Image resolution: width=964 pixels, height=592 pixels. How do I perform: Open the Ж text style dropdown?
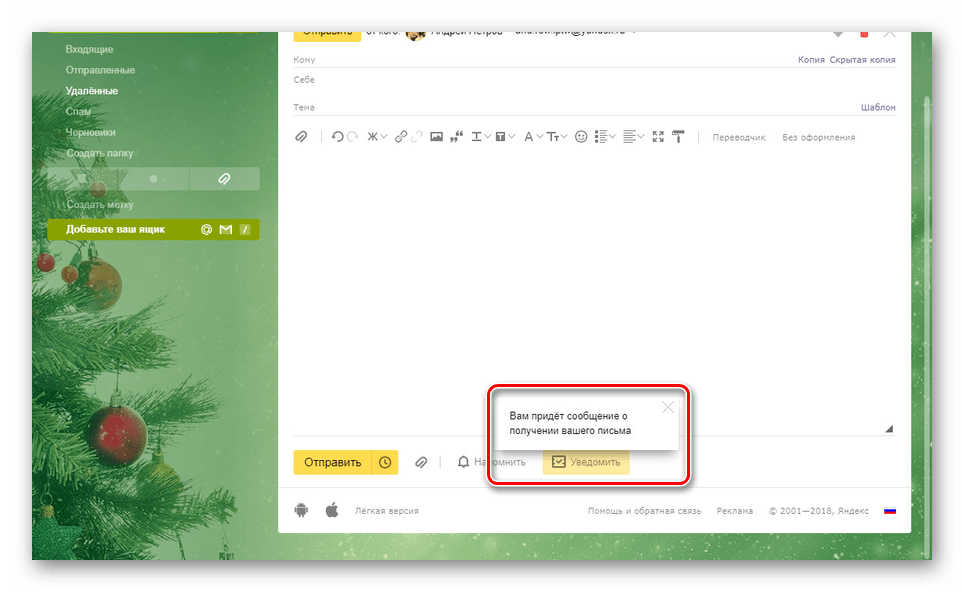click(x=377, y=136)
